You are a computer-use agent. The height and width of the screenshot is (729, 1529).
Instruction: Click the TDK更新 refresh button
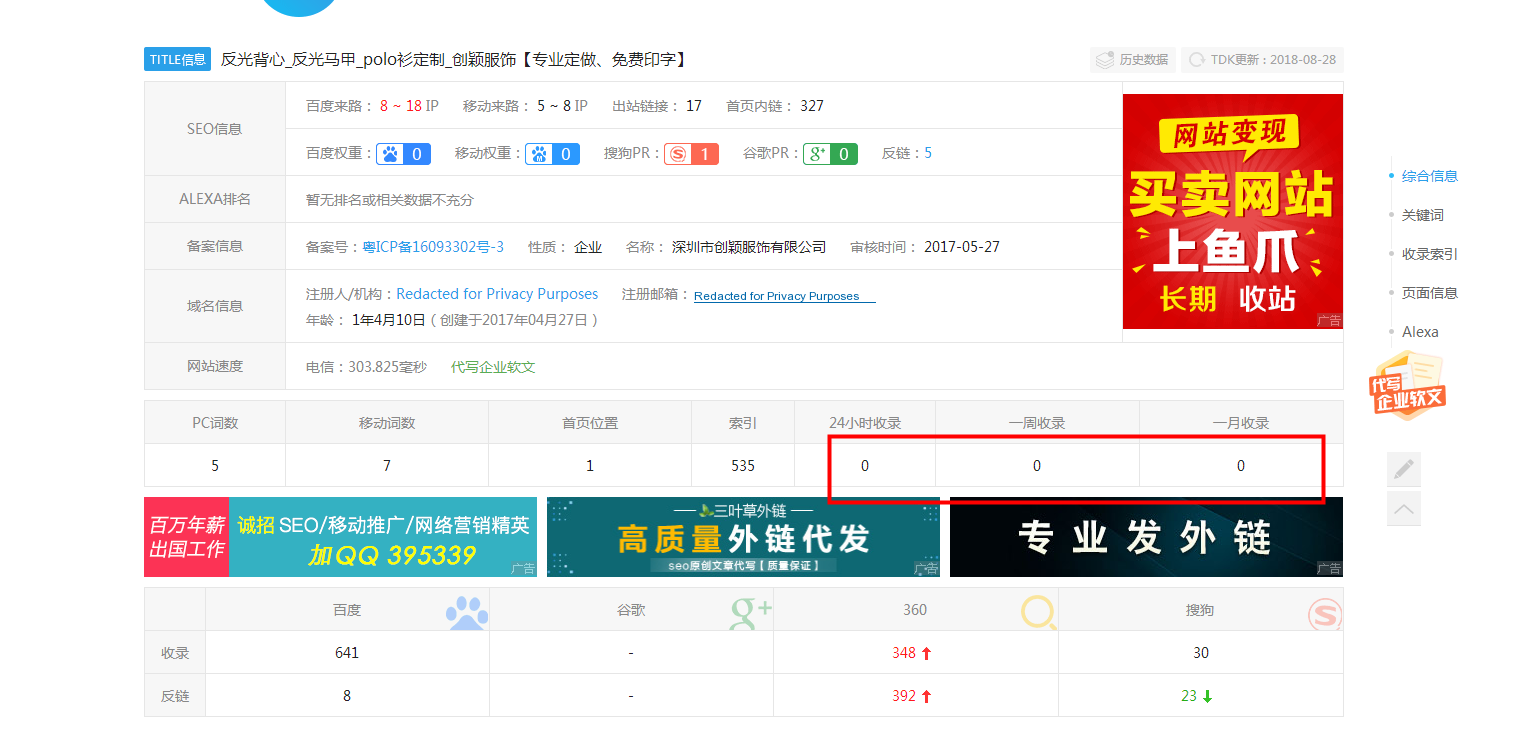click(x=1262, y=60)
